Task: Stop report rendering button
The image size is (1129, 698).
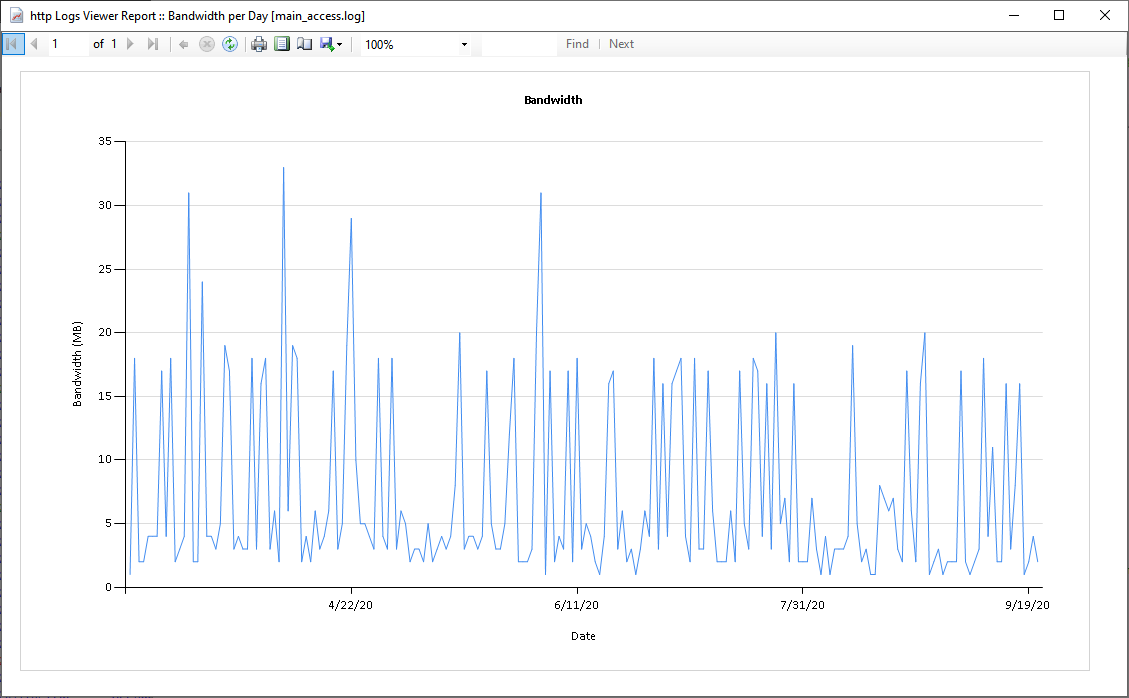Action: coord(207,45)
